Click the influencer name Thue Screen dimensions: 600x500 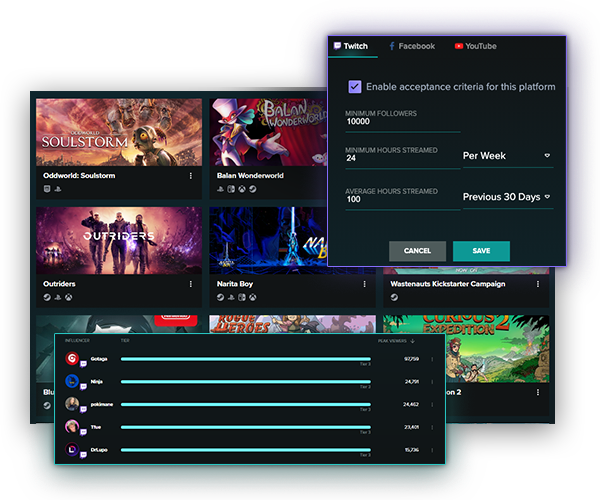(x=96, y=427)
